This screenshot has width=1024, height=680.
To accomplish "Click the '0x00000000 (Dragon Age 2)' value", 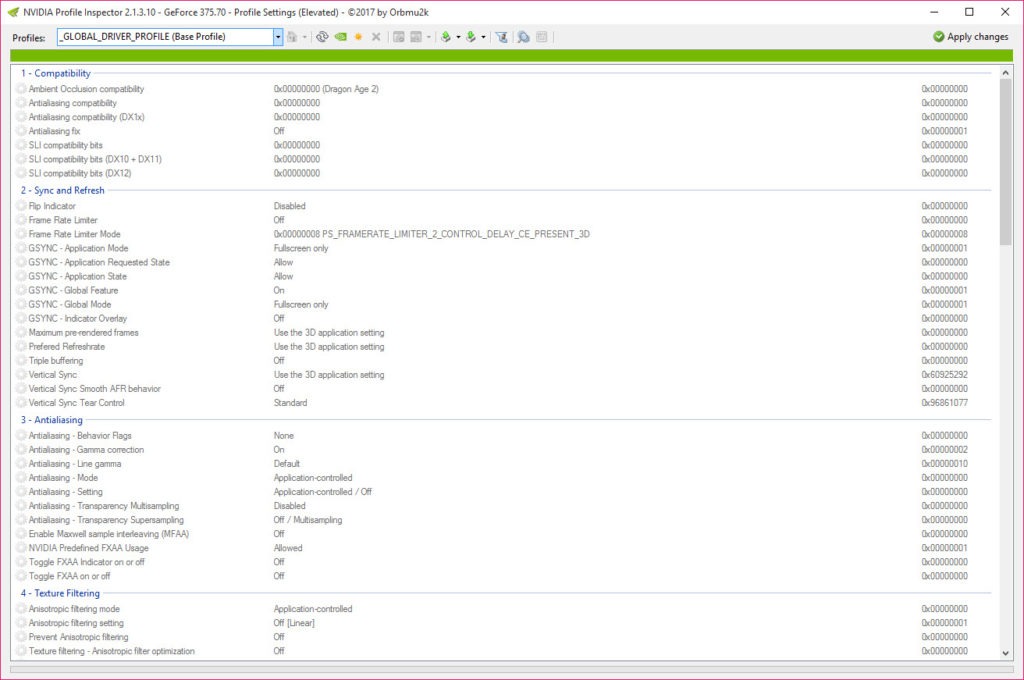I will [x=326, y=89].
